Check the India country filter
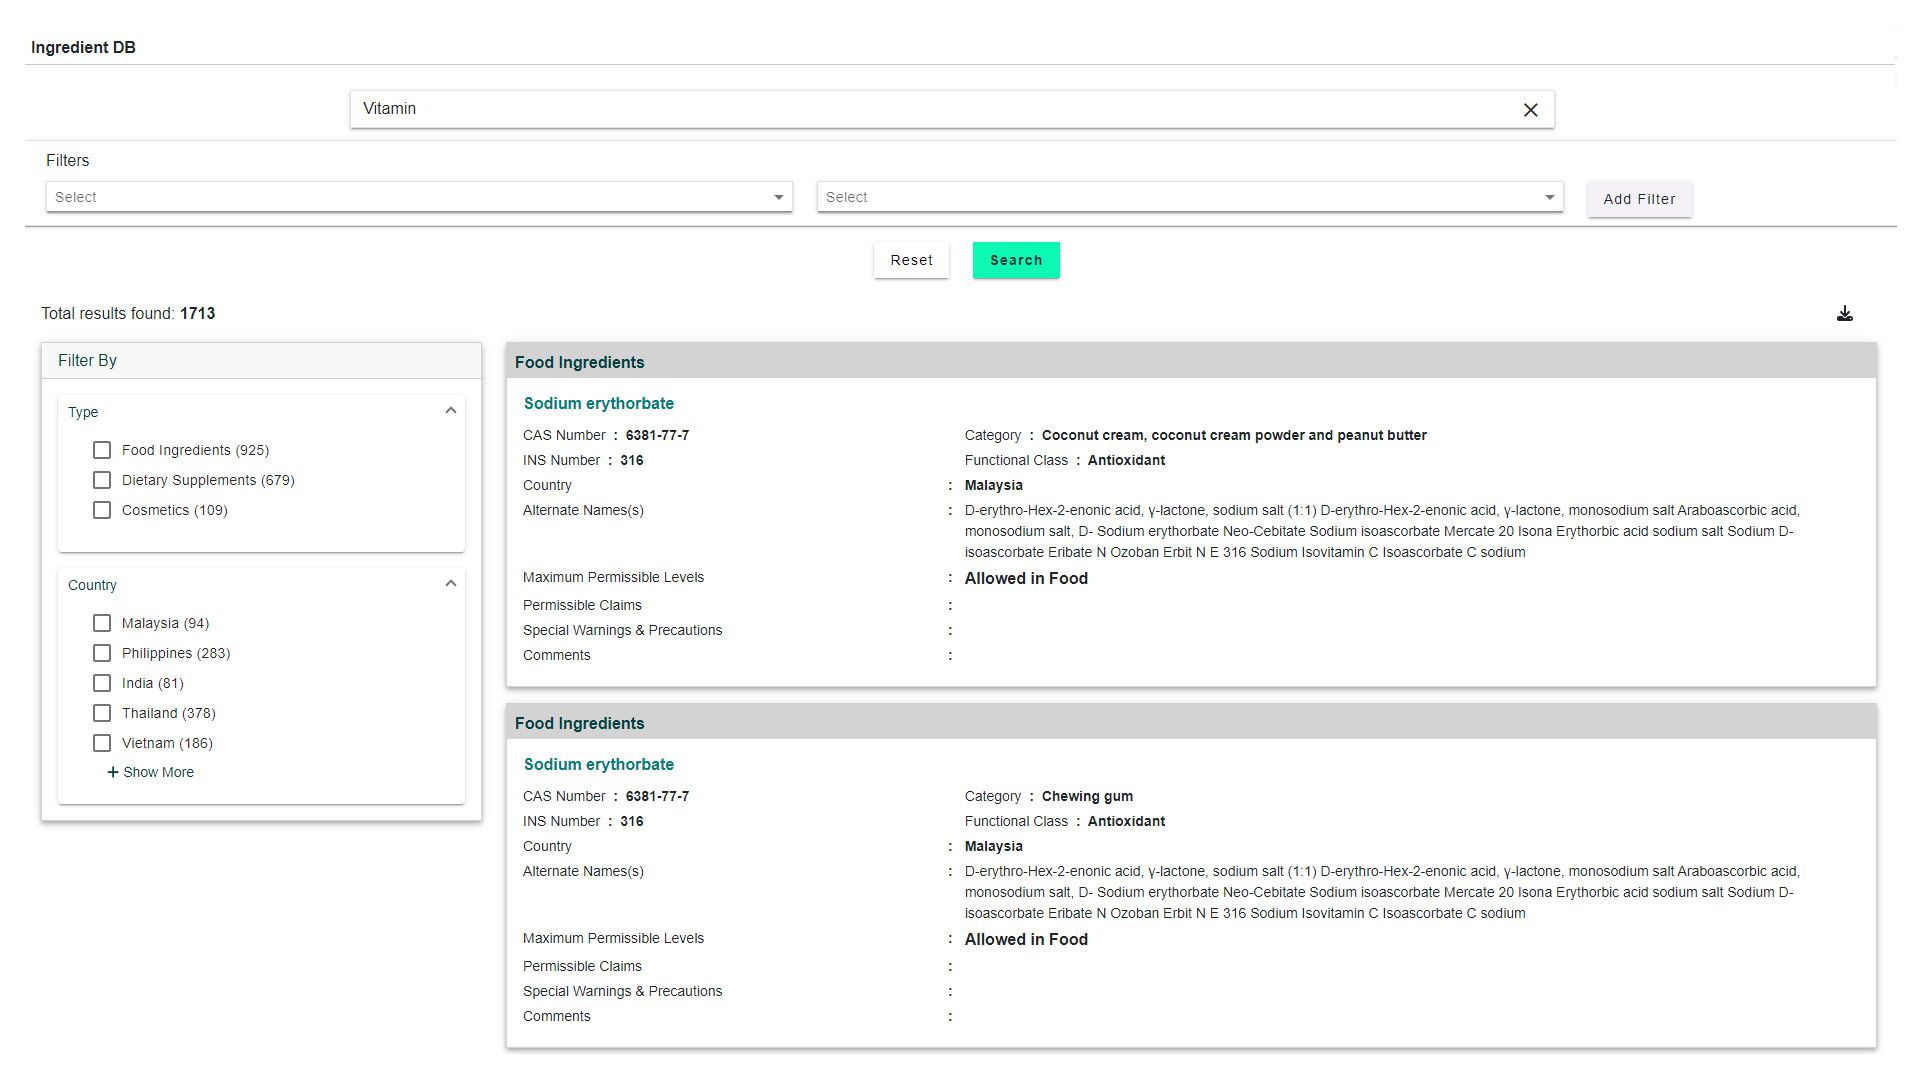Image resolution: width=1922 pixels, height=1079 pixels. pyautogui.click(x=101, y=683)
